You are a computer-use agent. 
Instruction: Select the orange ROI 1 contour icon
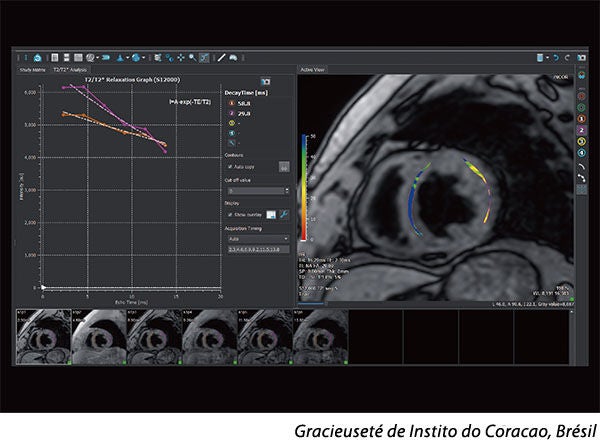point(581,119)
